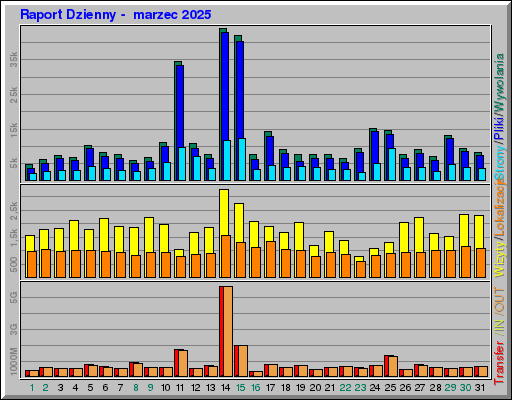Click day label '31' on the x-axis
Image resolution: width=512 pixels, height=400 pixels.
click(480, 388)
